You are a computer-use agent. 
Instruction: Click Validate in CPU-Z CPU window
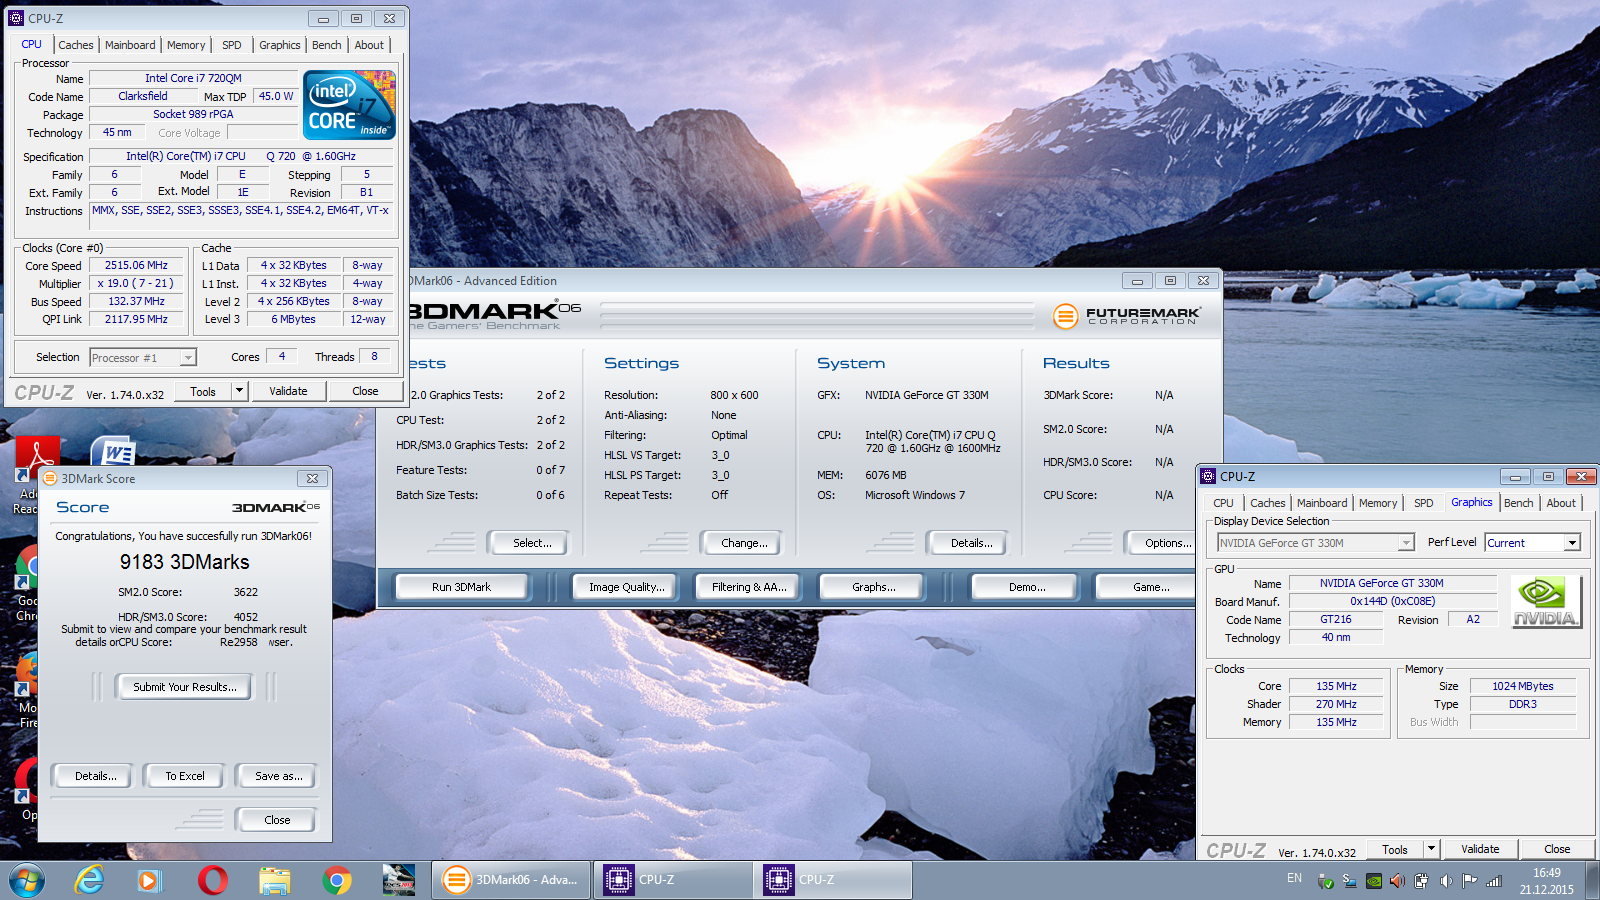tap(288, 391)
